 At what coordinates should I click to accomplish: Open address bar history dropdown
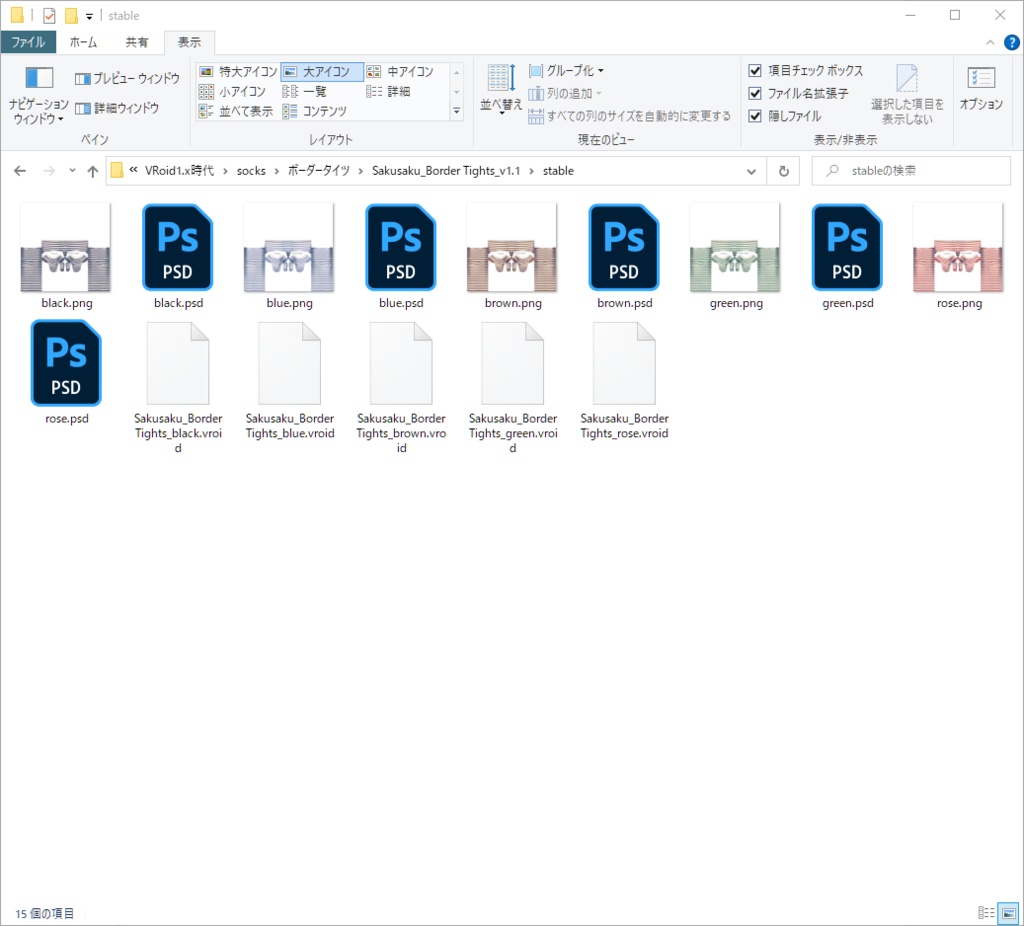click(x=751, y=171)
